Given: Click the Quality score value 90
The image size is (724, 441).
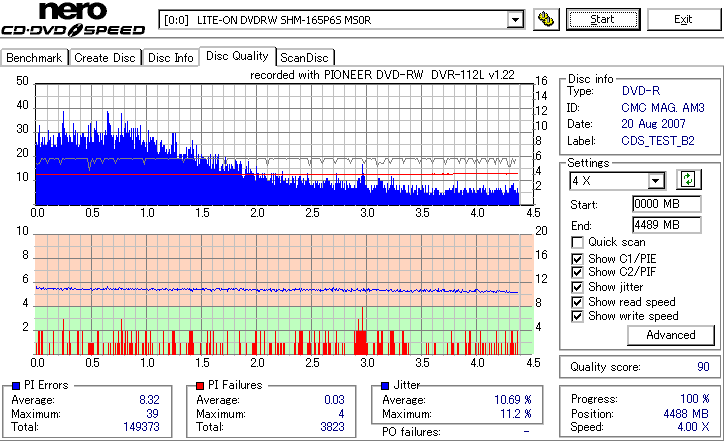Looking at the screenshot, I should coord(703,367).
